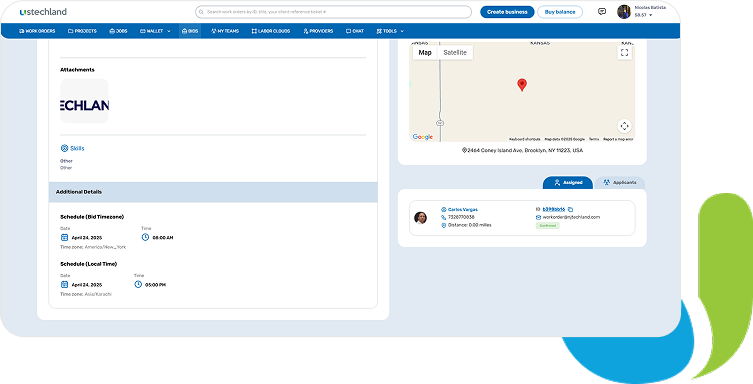Click the Buy balance button
The width and height of the screenshot is (753, 384).
[560, 12]
